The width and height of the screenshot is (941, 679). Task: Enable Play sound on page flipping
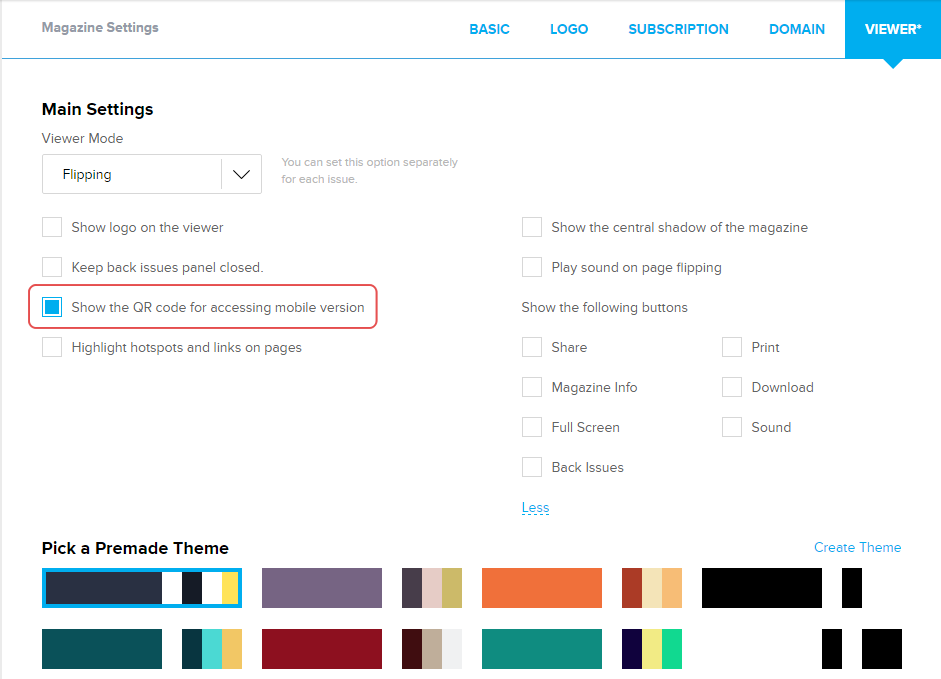532,267
